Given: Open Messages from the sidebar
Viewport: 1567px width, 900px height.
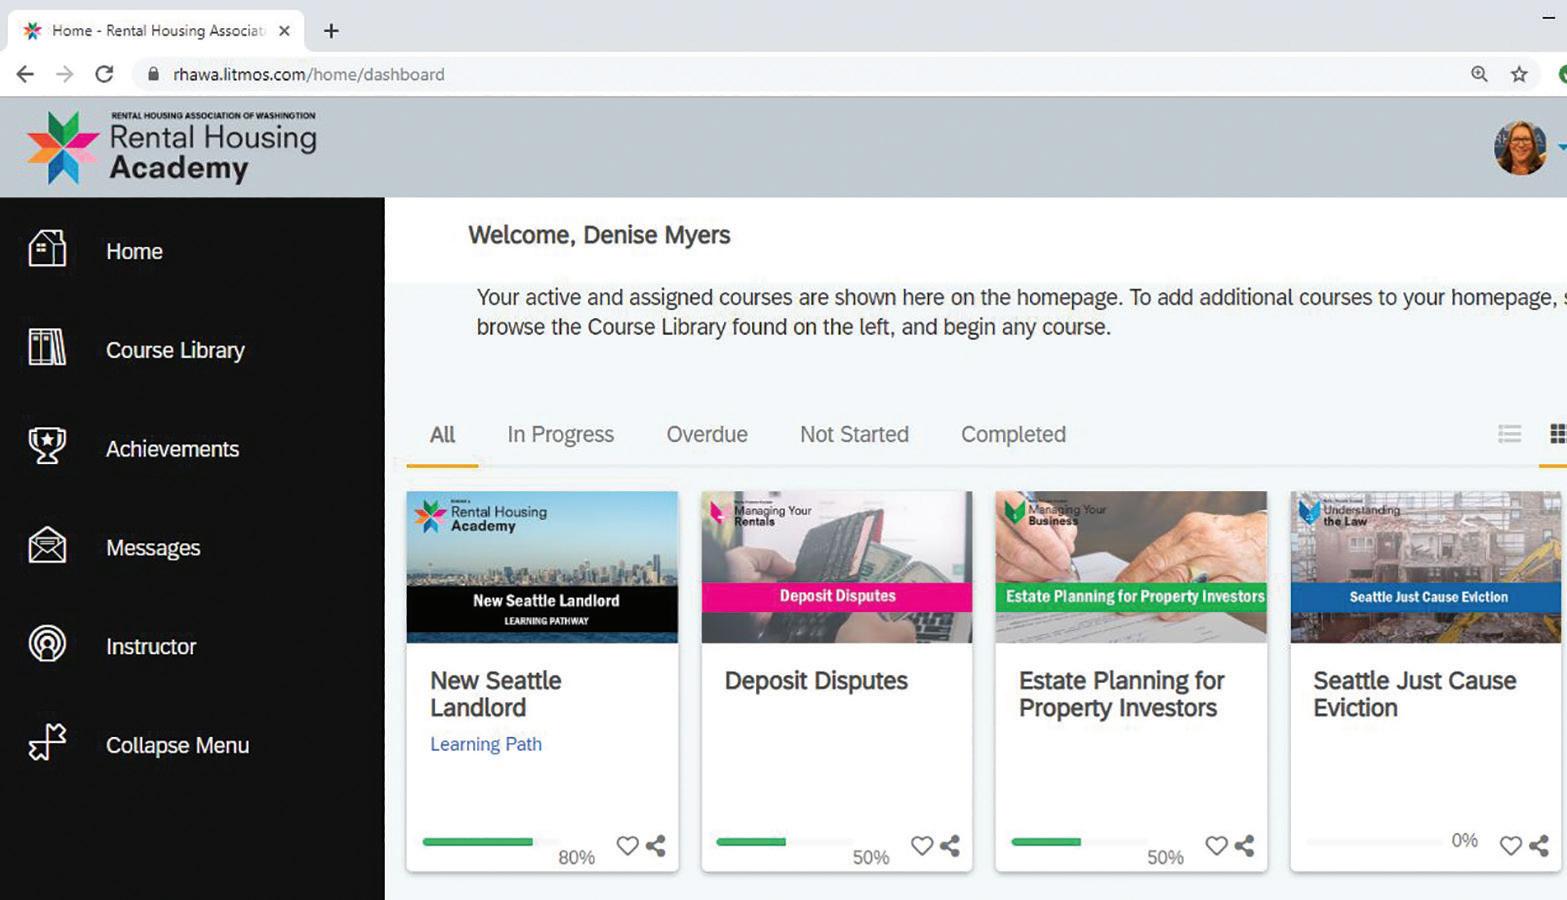Looking at the screenshot, I should tap(153, 548).
